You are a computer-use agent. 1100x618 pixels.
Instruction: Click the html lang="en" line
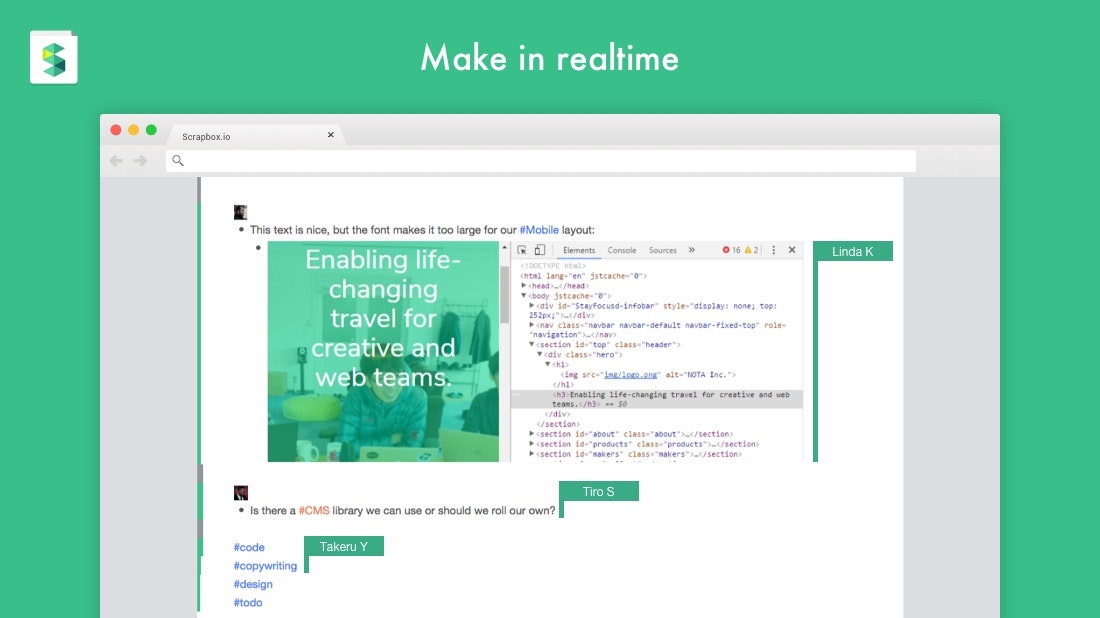pos(584,276)
